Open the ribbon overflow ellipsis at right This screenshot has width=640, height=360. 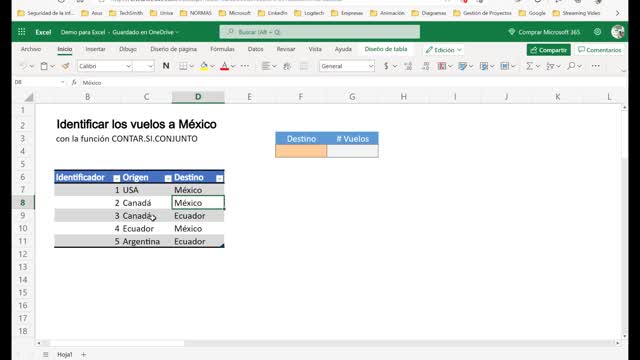click(x=596, y=66)
